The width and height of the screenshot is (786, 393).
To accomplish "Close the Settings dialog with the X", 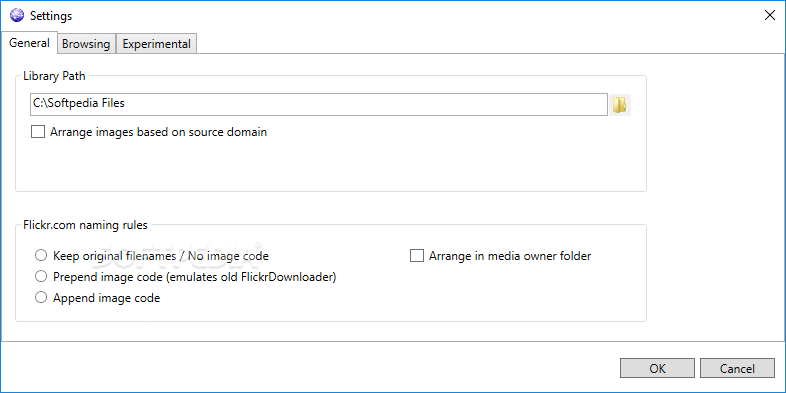I will point(769,16).
